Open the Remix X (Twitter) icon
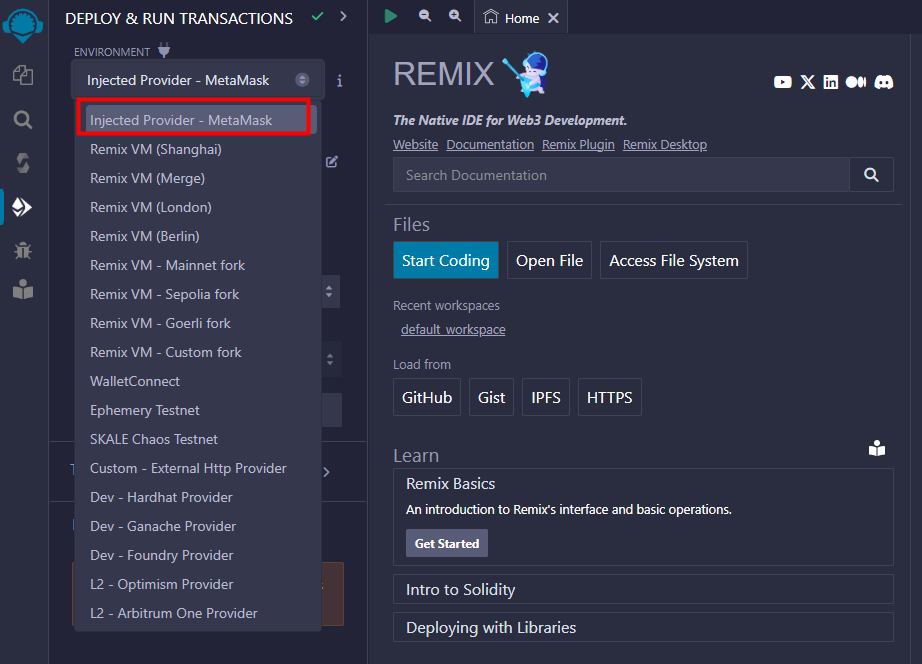Viewport: 922px width, 664px height. coord(808,82)
